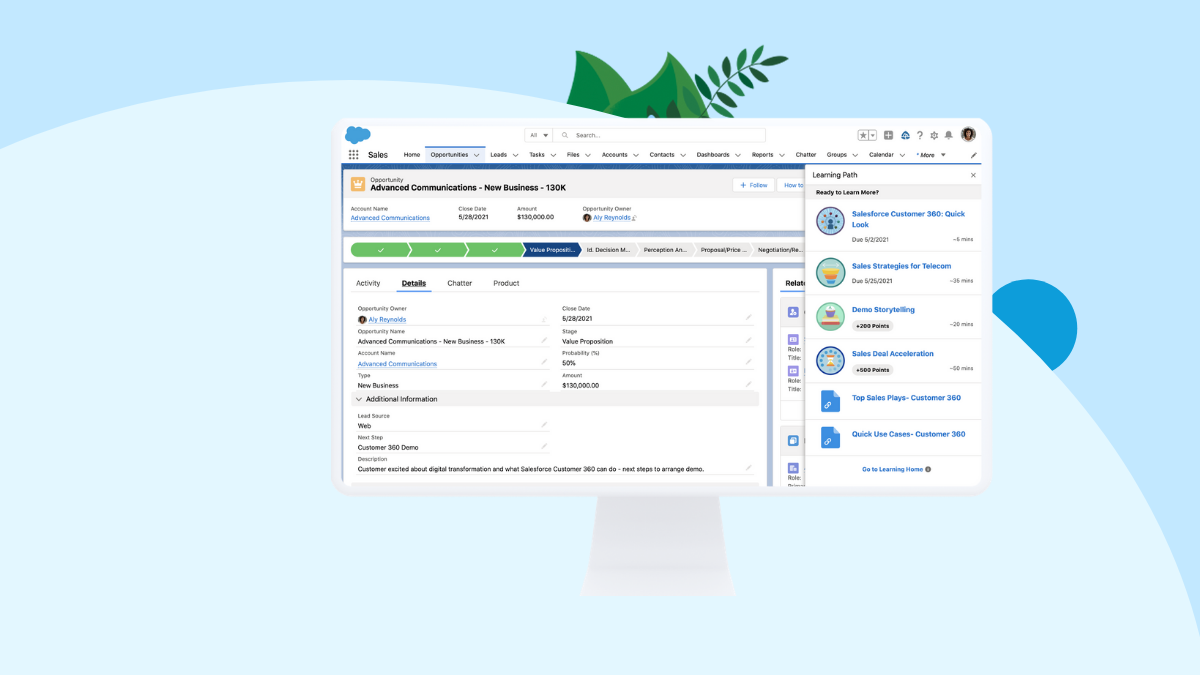Open the More navigation dropdown
Viewport: 1200px width, 675px height.
pos(931,155)
